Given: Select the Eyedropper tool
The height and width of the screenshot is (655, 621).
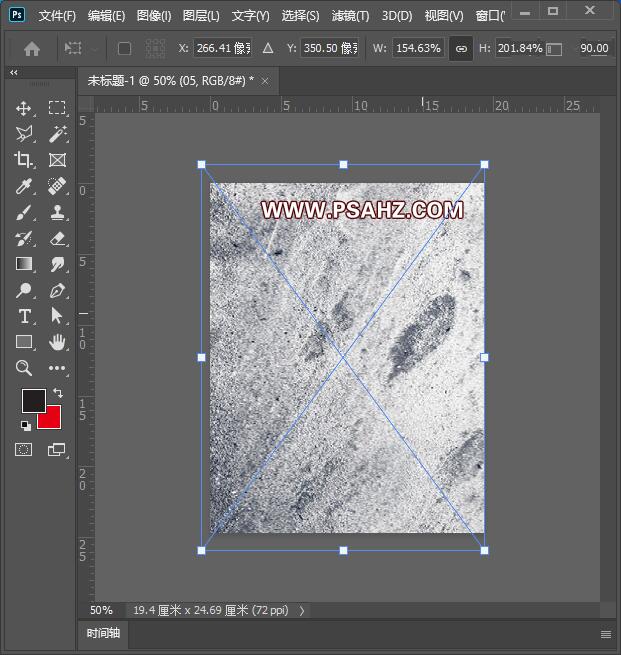Looking at the screenshot, I should (23, 186).
